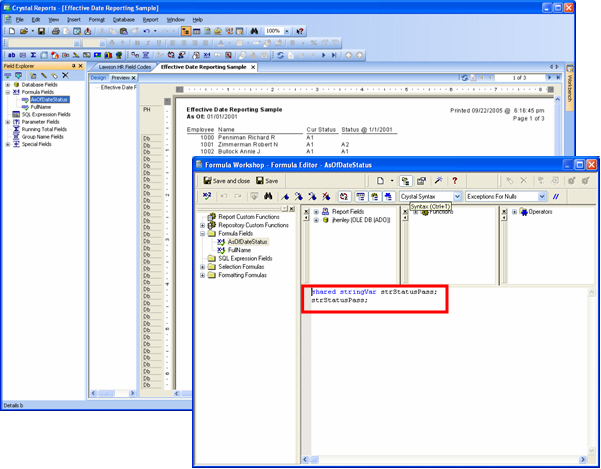Click the page number field showing 1 of 3
This screenshot has height=469, width=601.
pos(519,78)
